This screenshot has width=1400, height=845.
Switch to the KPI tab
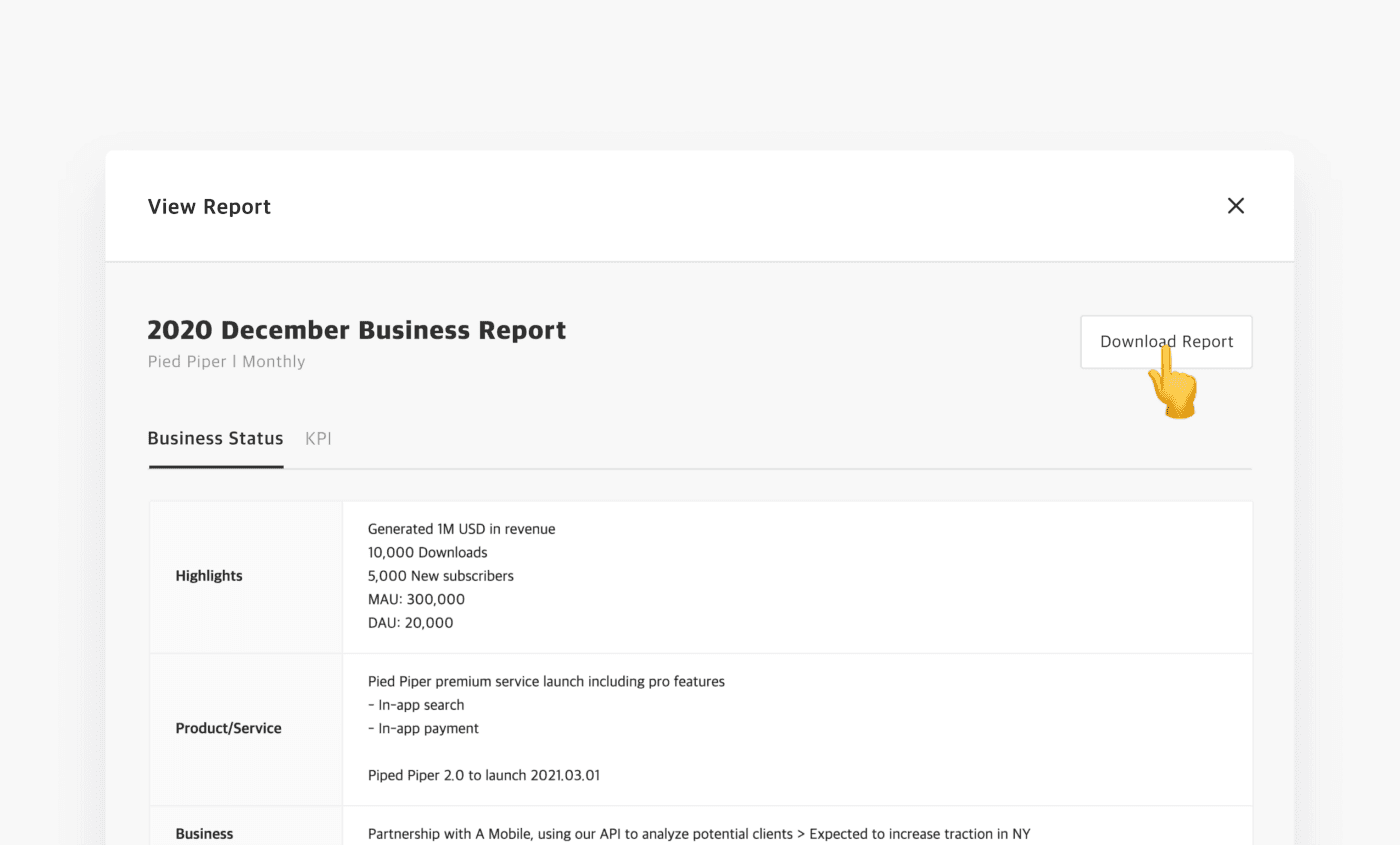click(x=318, y=438)
